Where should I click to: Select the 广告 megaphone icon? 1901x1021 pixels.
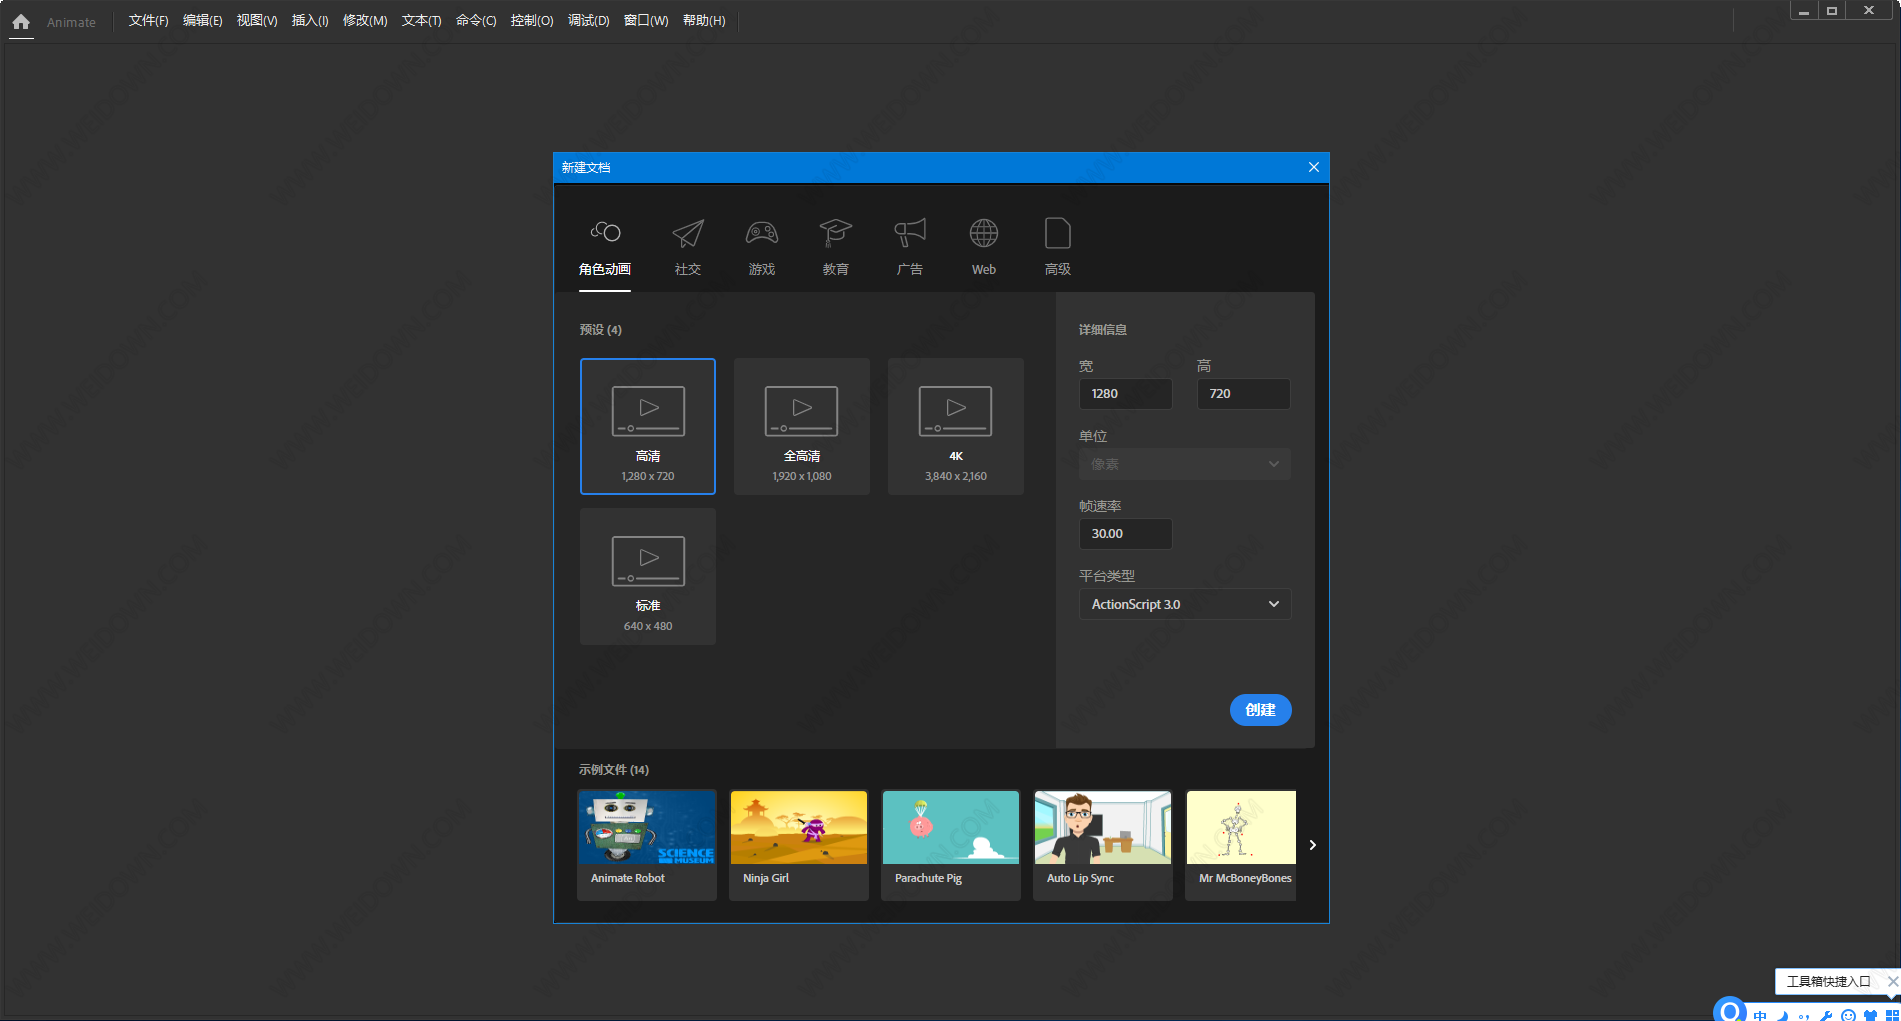point(910,233)
